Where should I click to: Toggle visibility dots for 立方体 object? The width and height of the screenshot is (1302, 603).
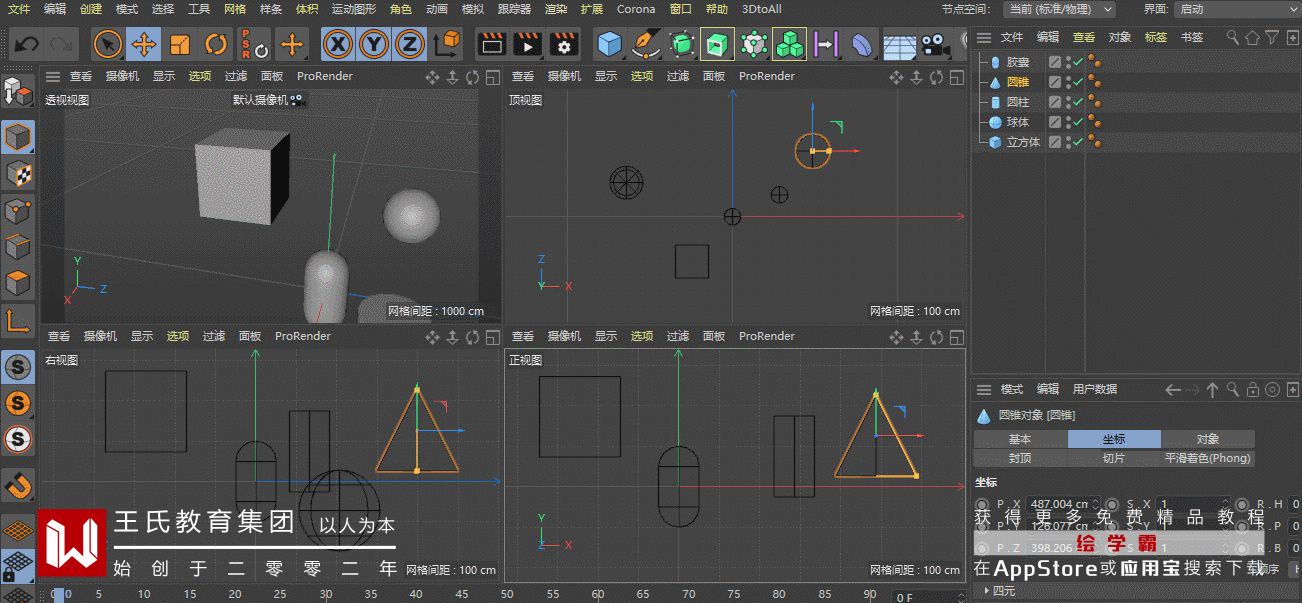point(1068,142)
